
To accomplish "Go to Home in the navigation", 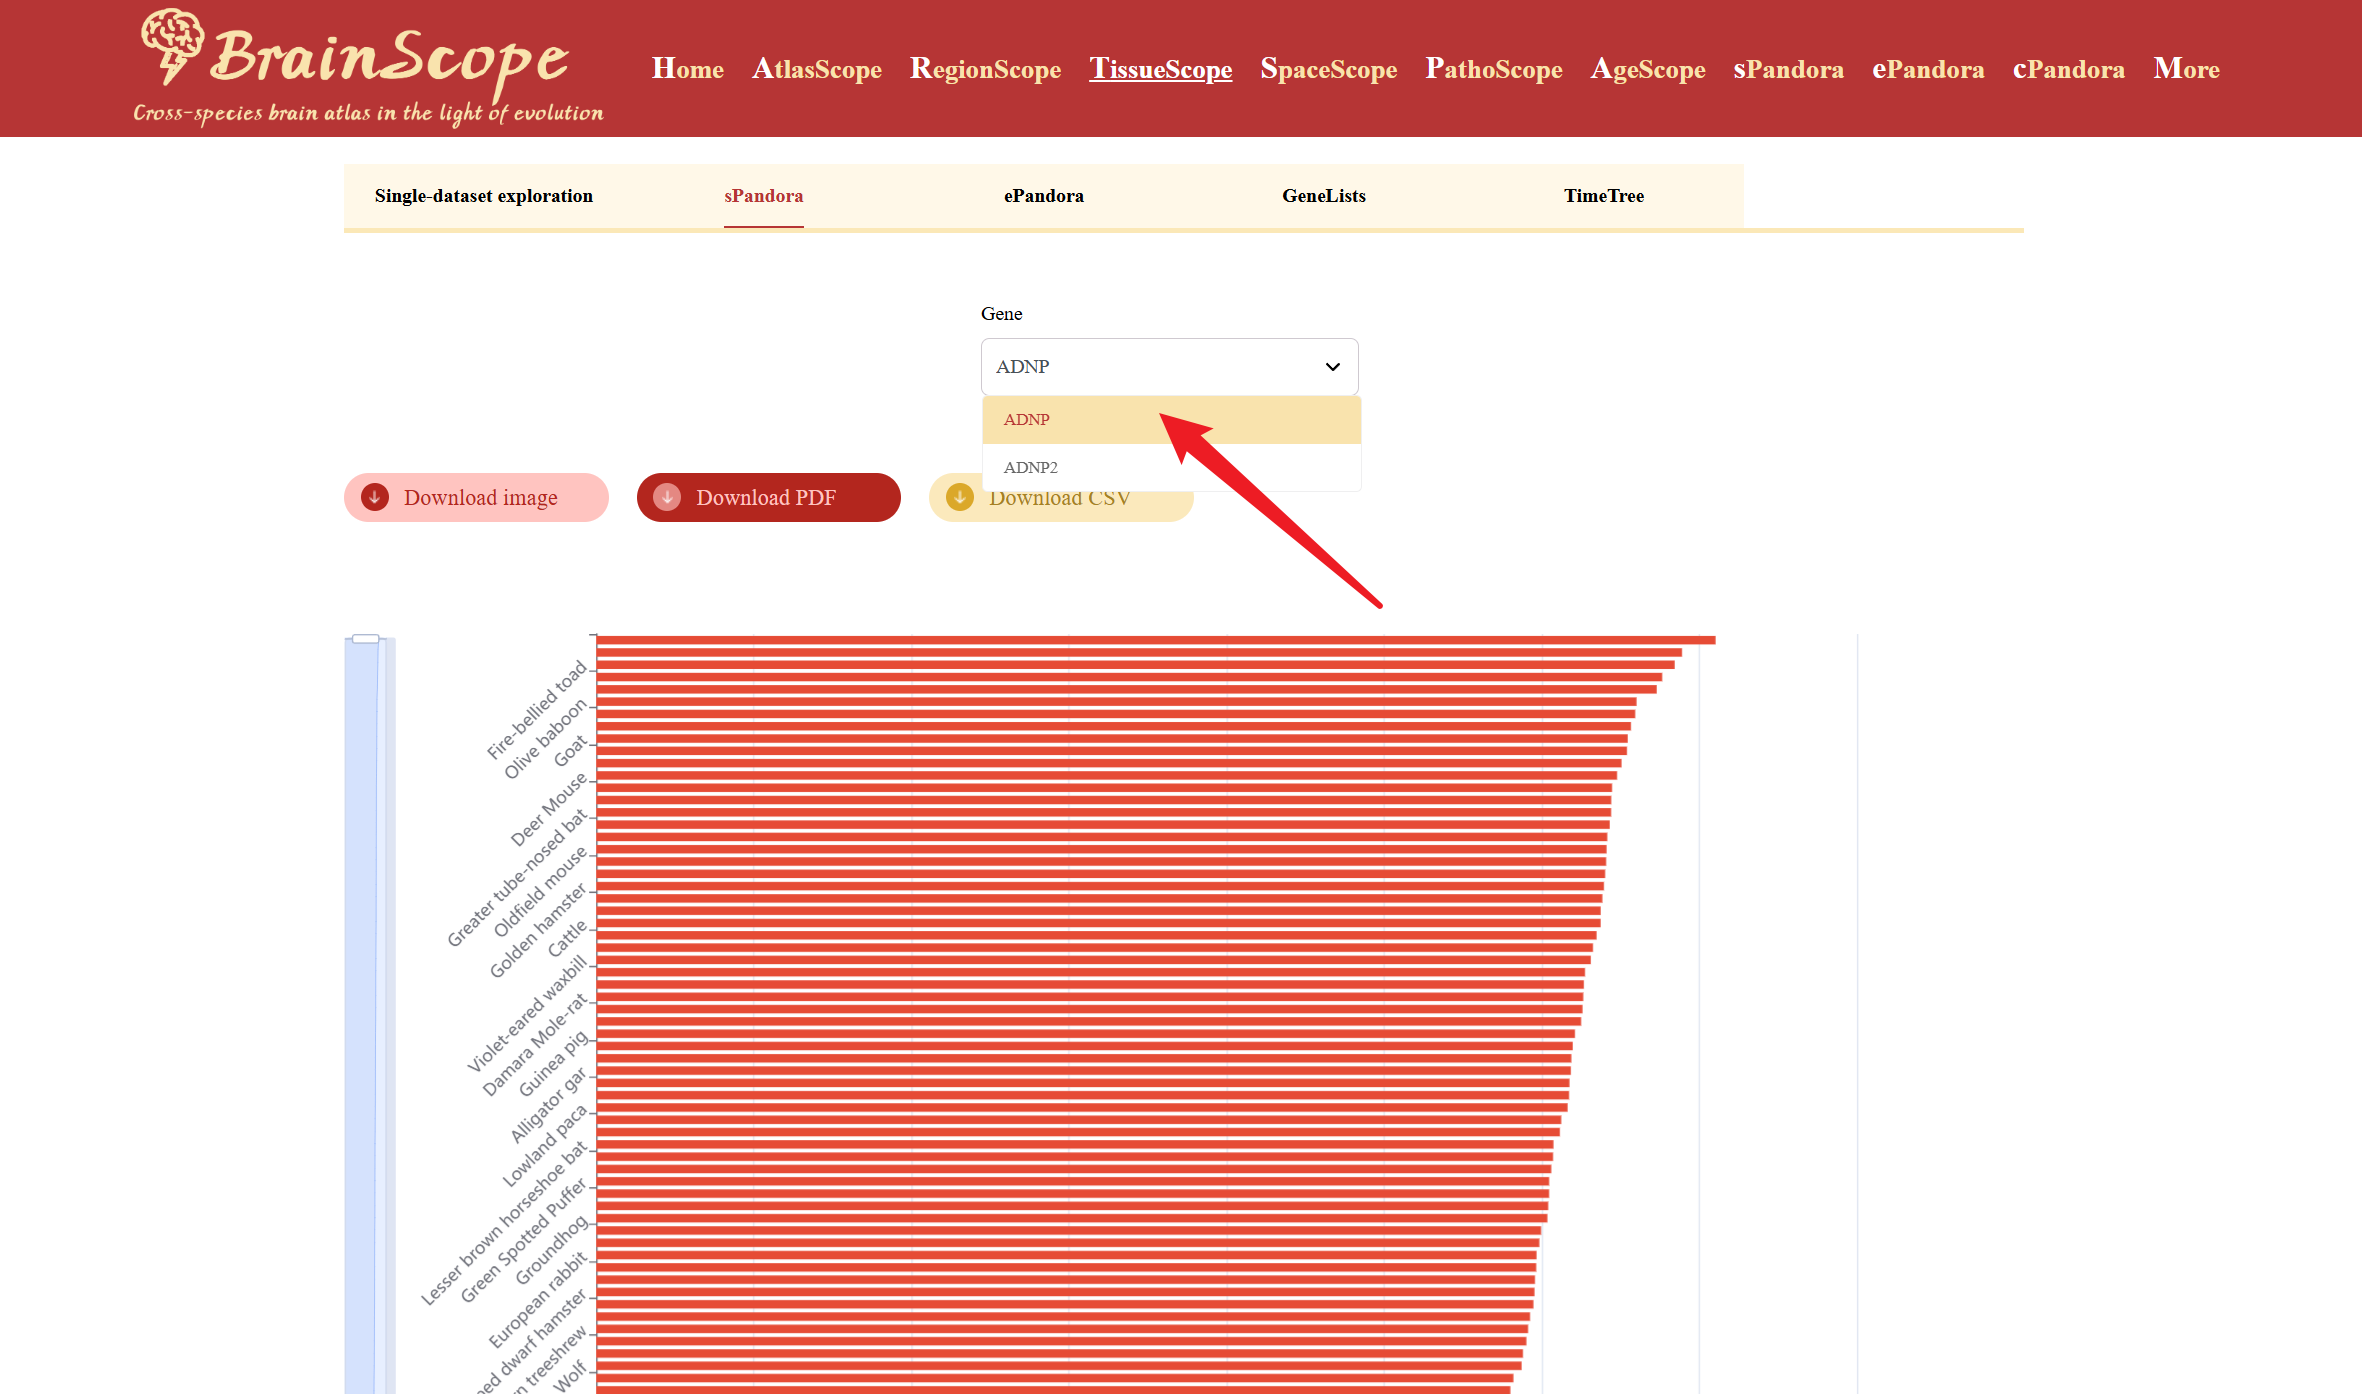I will point(688,69).
